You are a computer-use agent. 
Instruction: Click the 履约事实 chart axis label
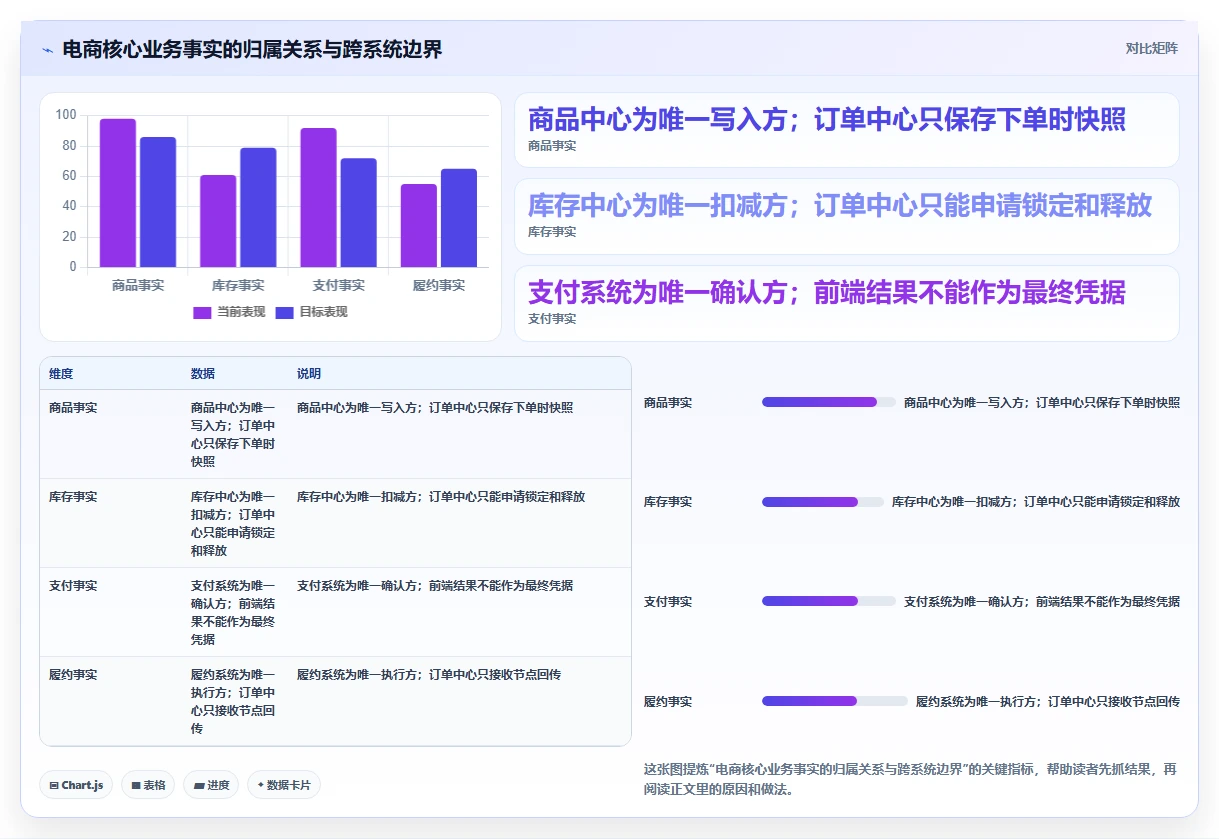[x=439, y=286]
